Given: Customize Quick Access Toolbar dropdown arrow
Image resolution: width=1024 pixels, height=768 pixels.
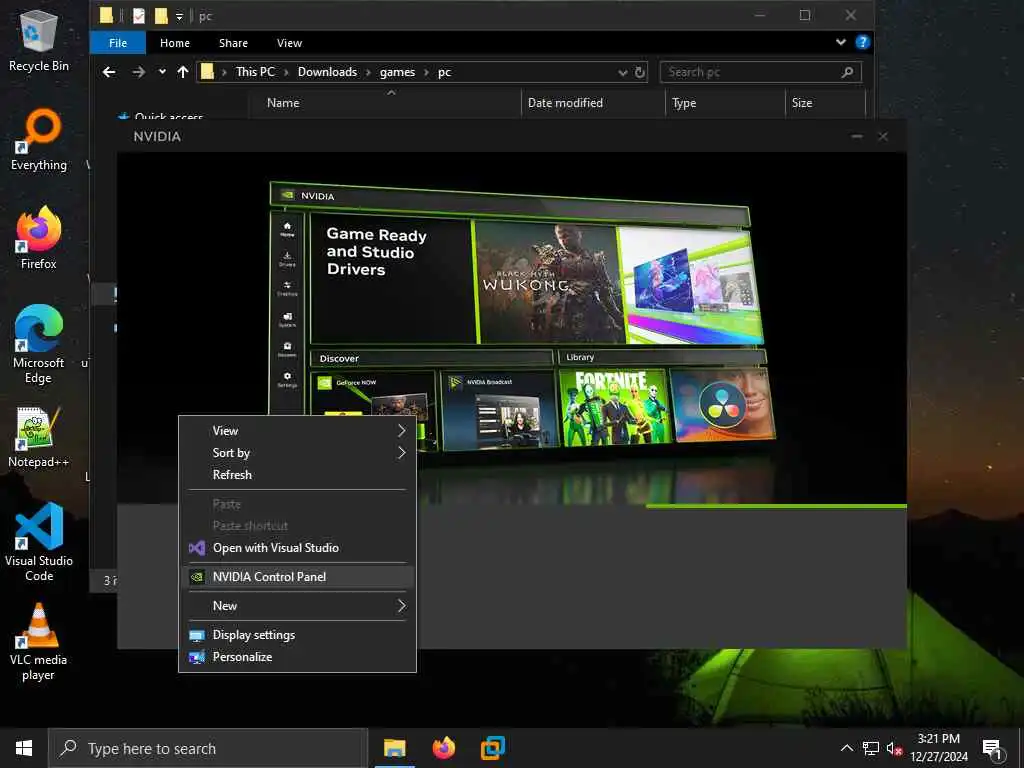Looking at the screenshot, I should pyautogui.click(x=180, y=16).
